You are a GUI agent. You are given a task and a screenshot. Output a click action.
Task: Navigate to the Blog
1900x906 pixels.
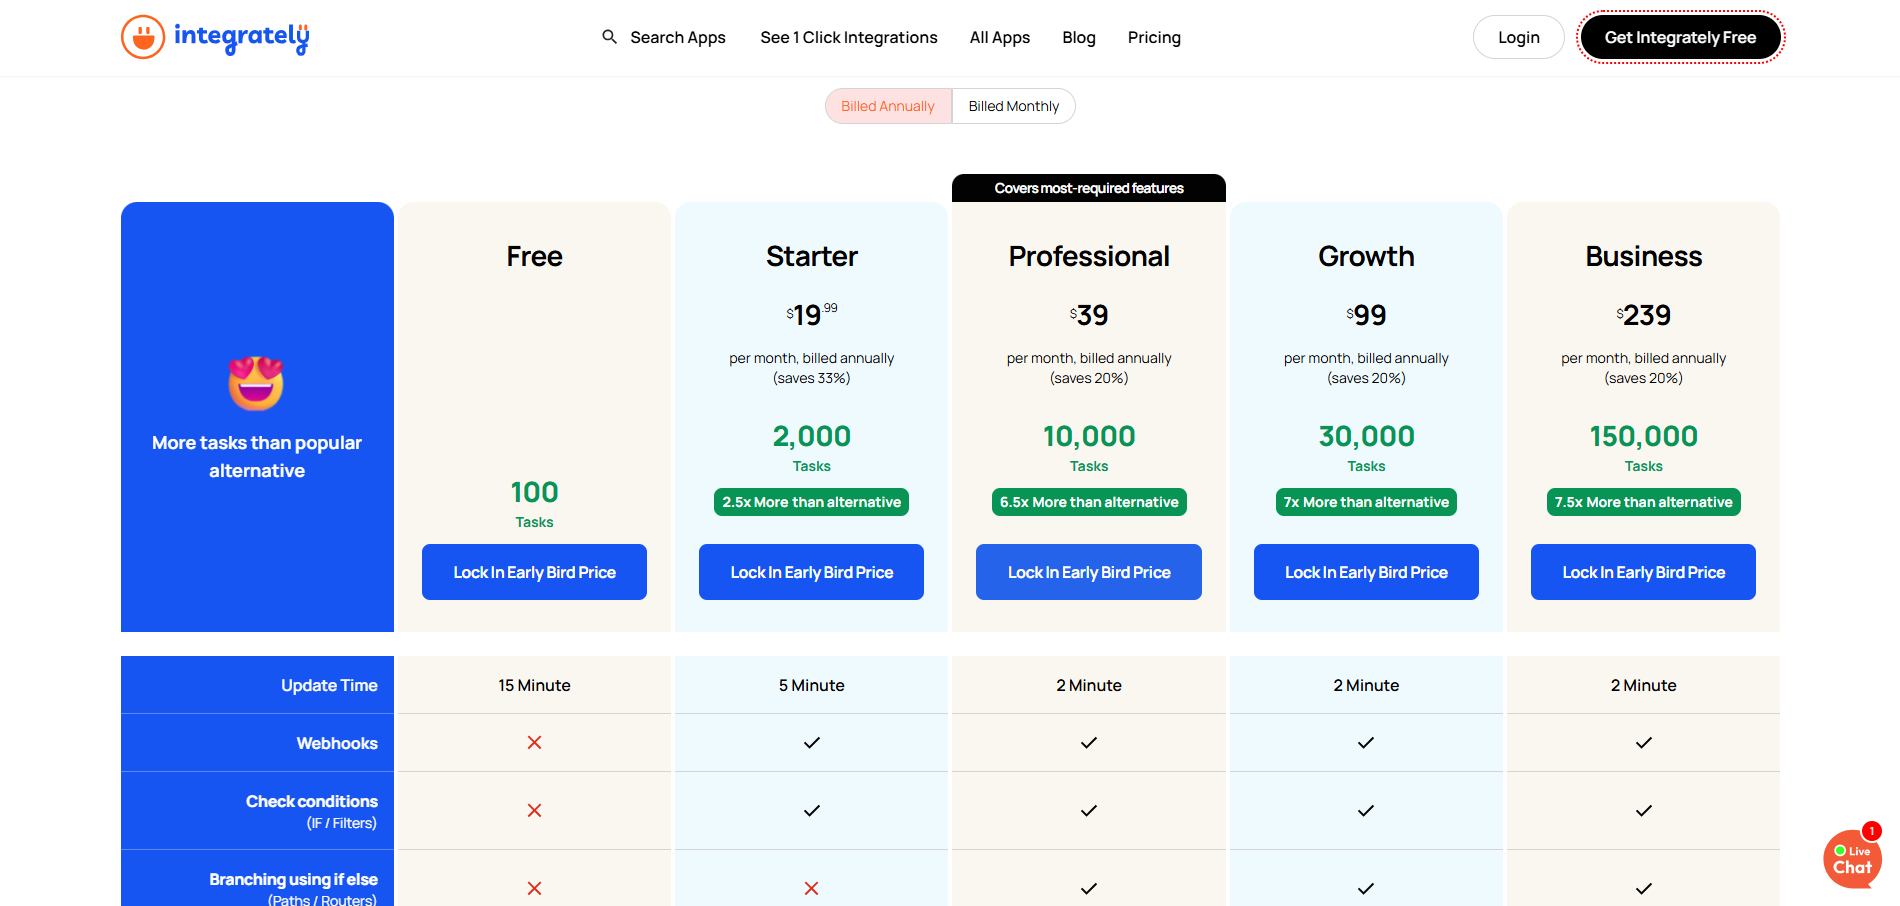click(x=1079, y=37)
